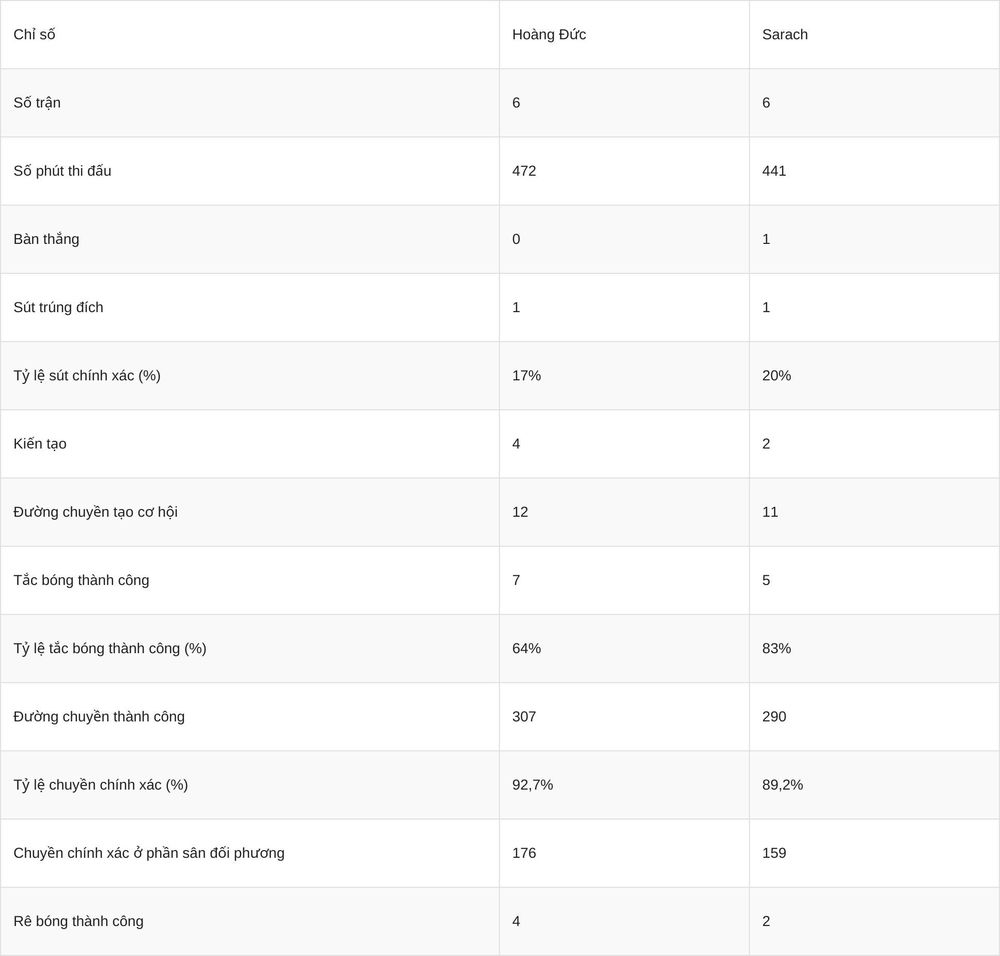Screen dimensions: 1000x956
Task: Click the Chỉ số column header
Action: pos(34,34)
